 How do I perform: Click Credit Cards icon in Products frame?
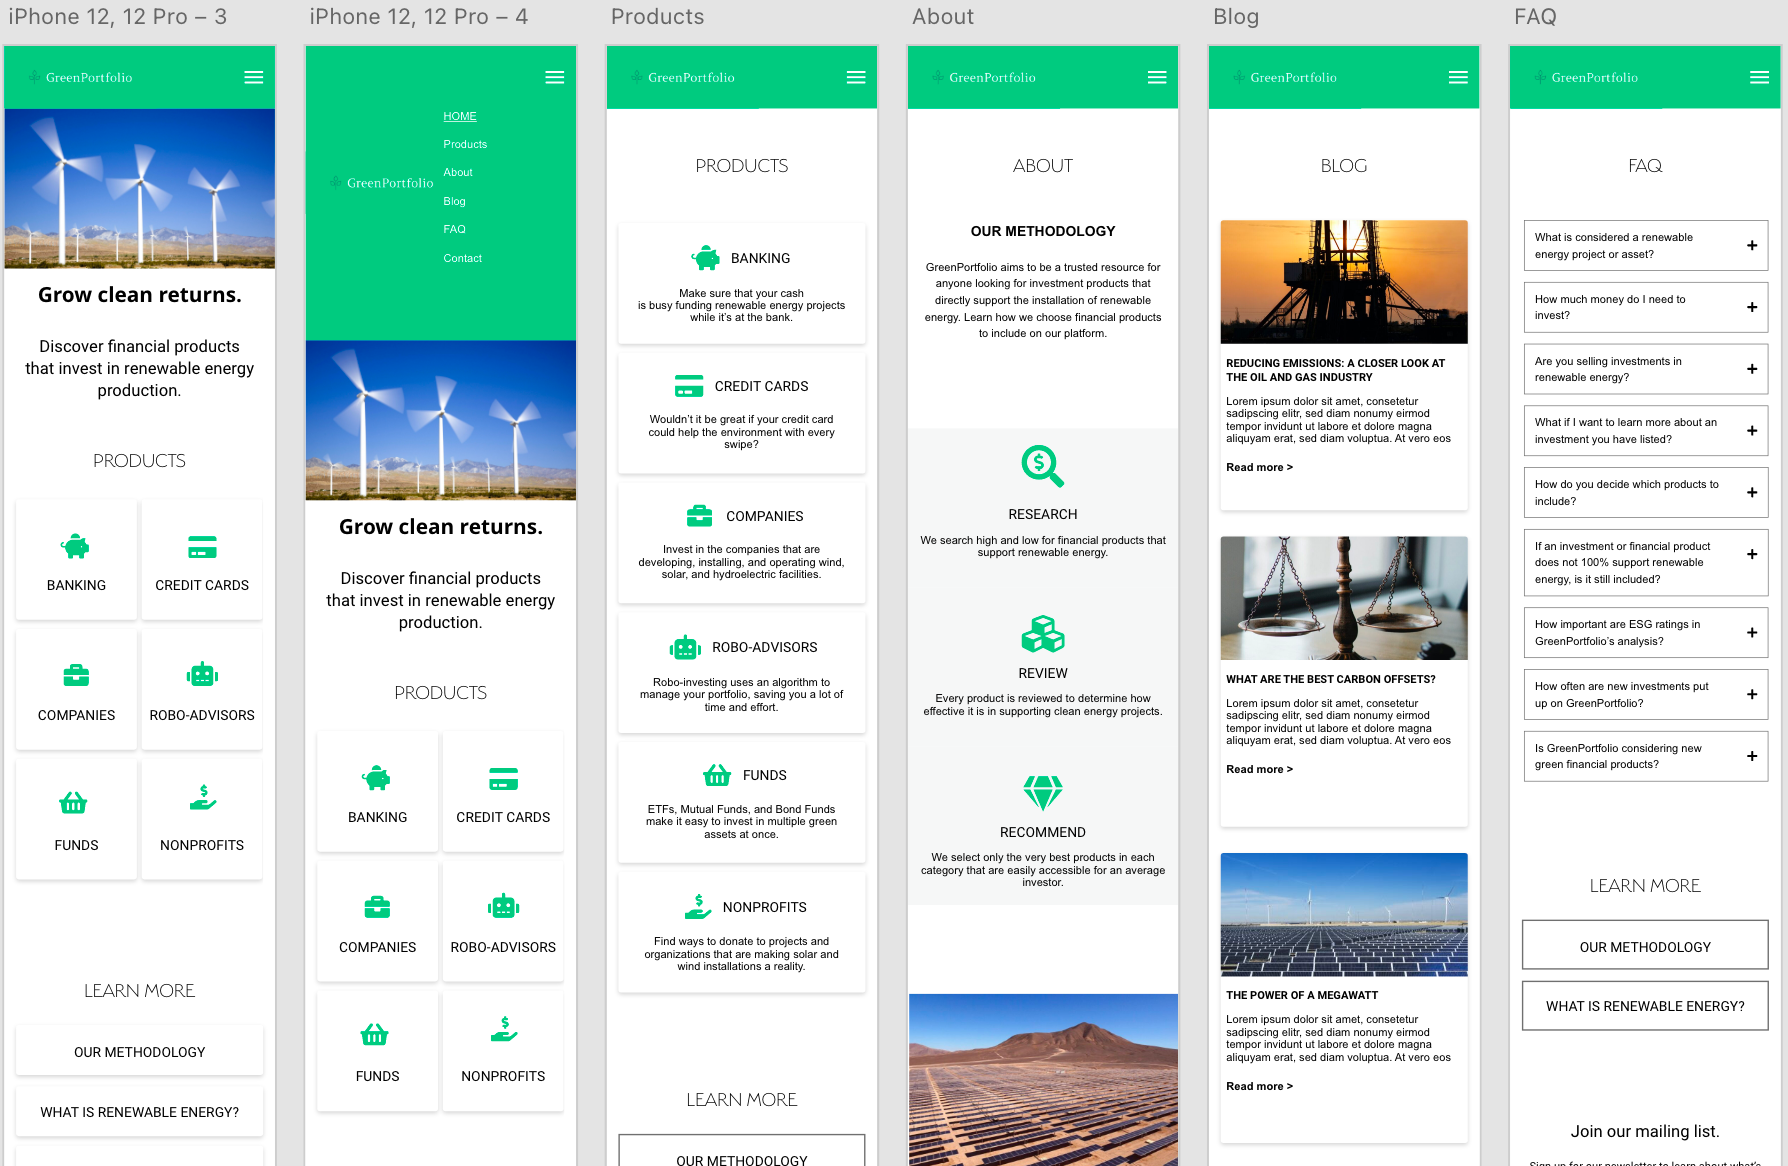click(689, 386)
